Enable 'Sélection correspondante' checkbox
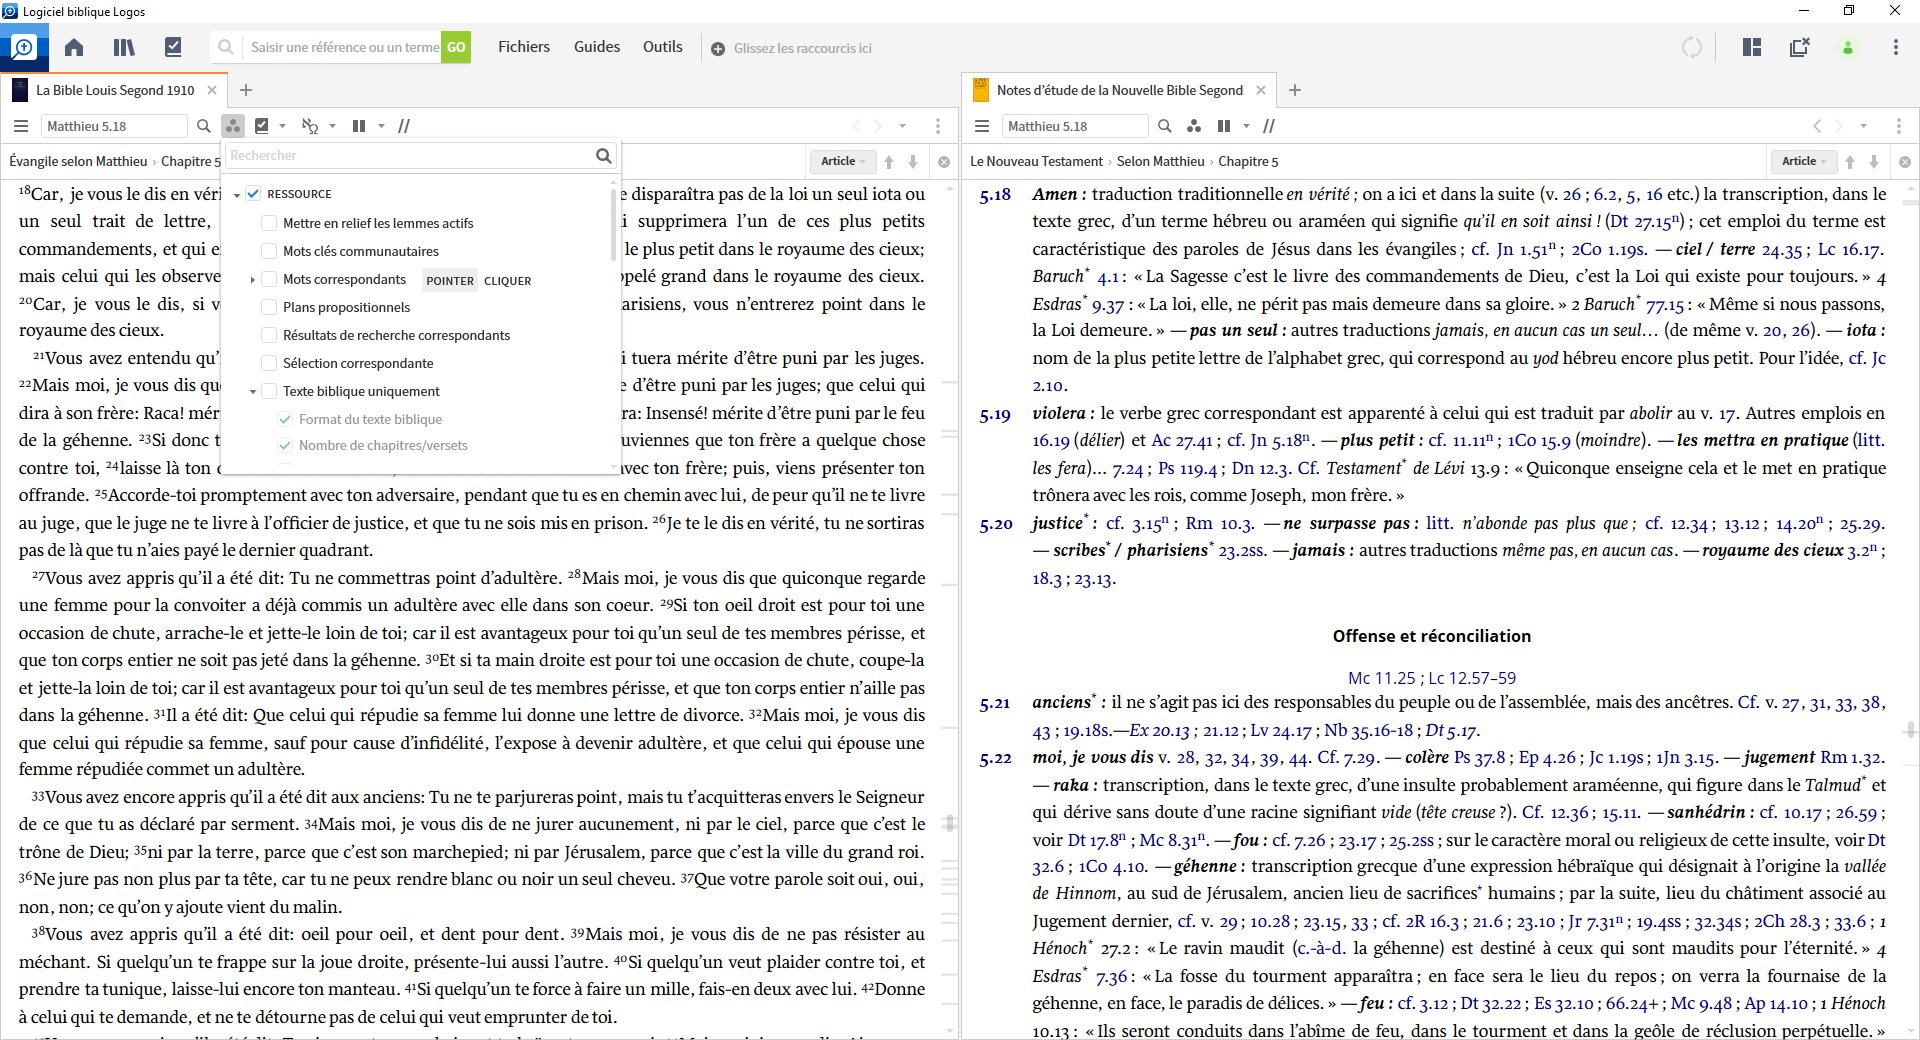This screenshot has height=1040, width=1920. click(x=269, y=363)
